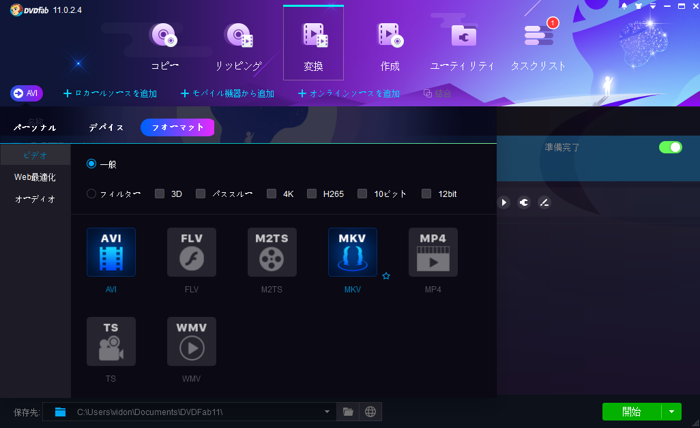Open advanced settings wrench icon

[x=524, y=203]
